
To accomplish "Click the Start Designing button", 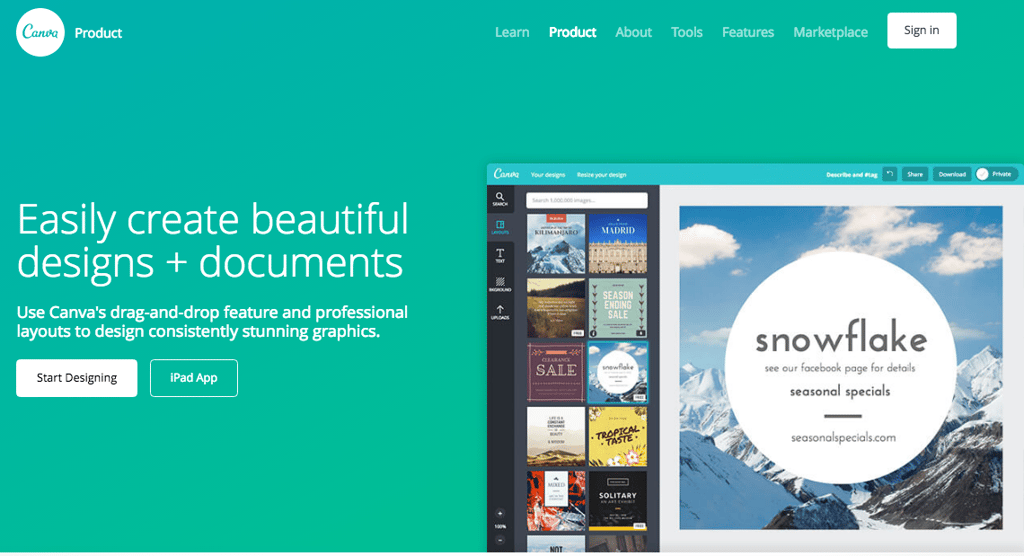I will [76, 378].
